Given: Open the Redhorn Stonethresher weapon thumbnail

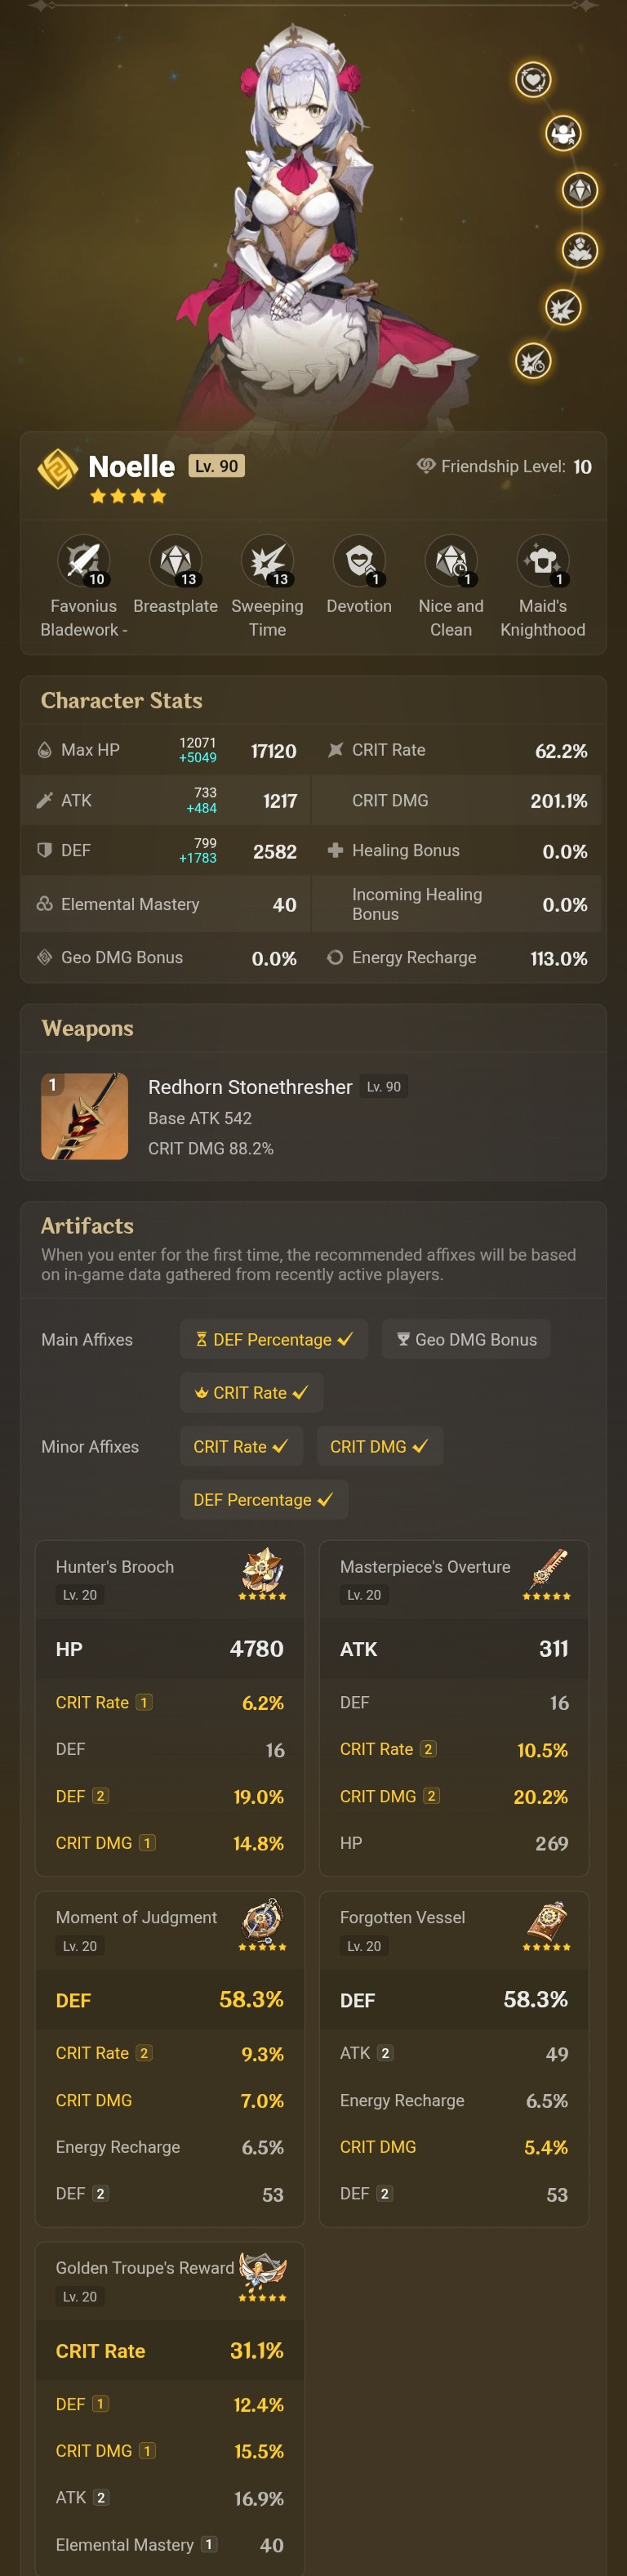Looking at the screenshot, I should click(84, 1116).
